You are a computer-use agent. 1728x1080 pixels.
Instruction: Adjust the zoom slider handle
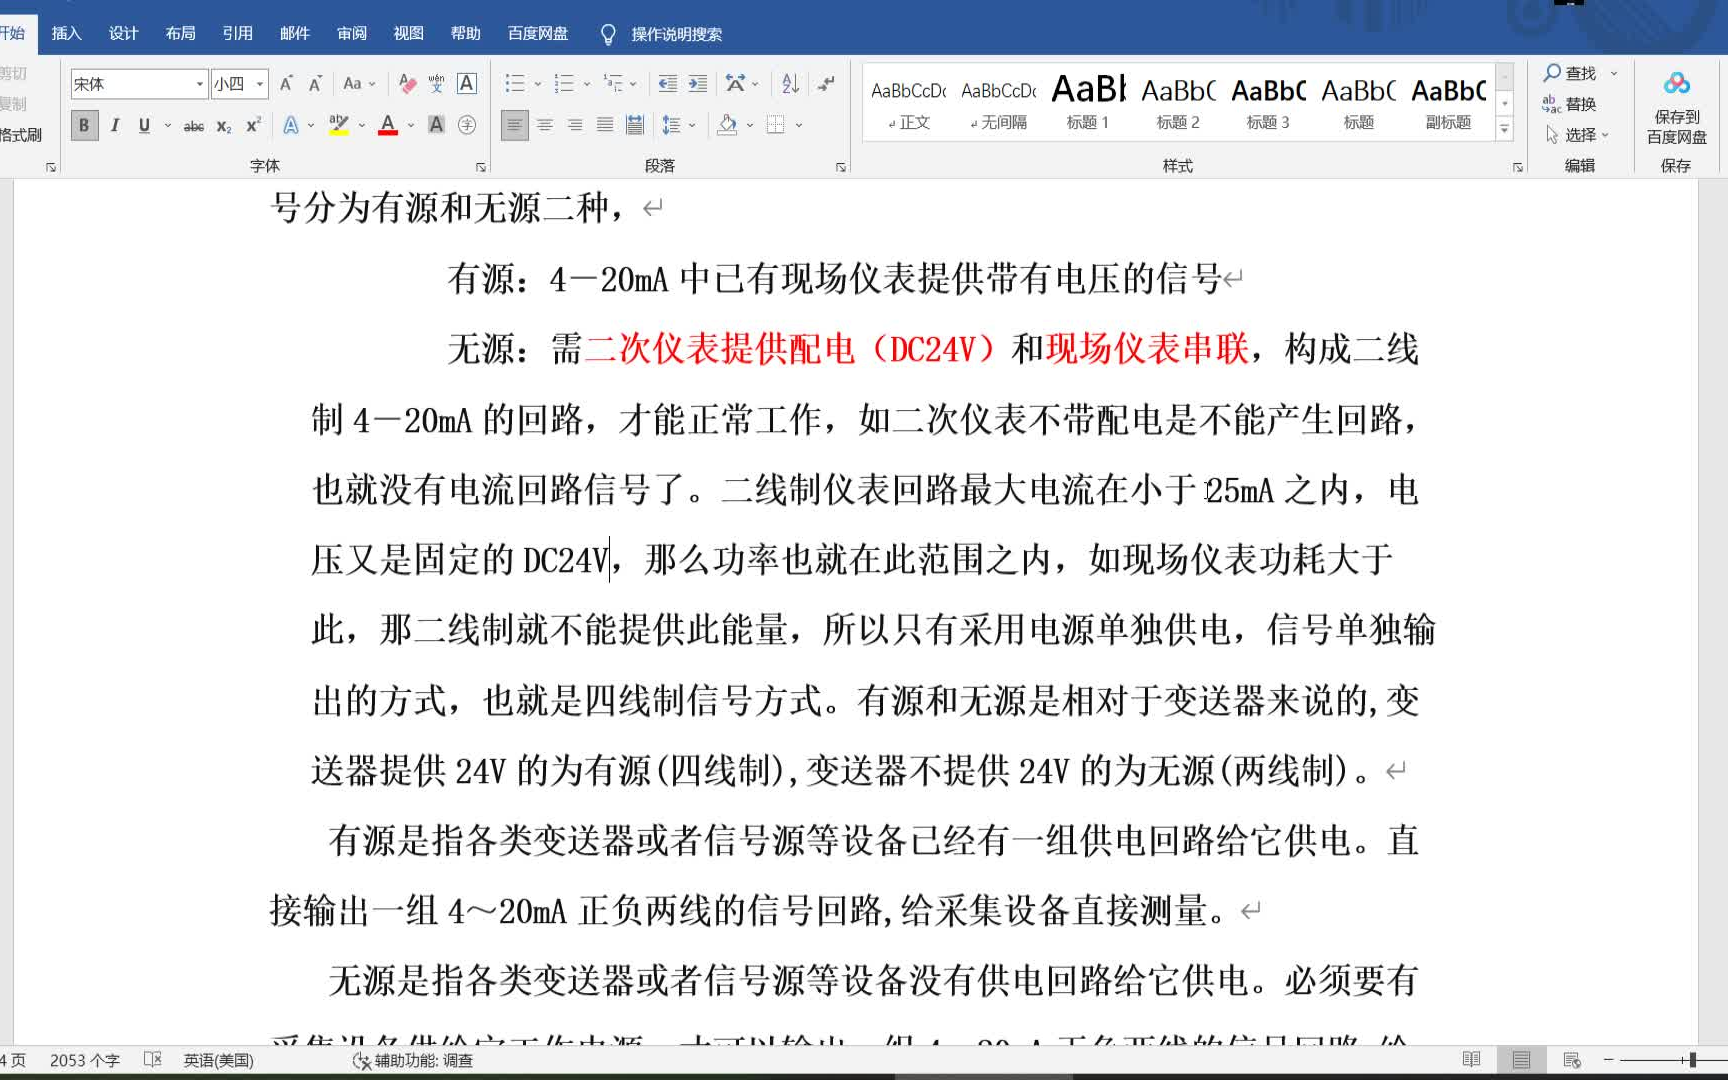[x=1692, y=1059]
